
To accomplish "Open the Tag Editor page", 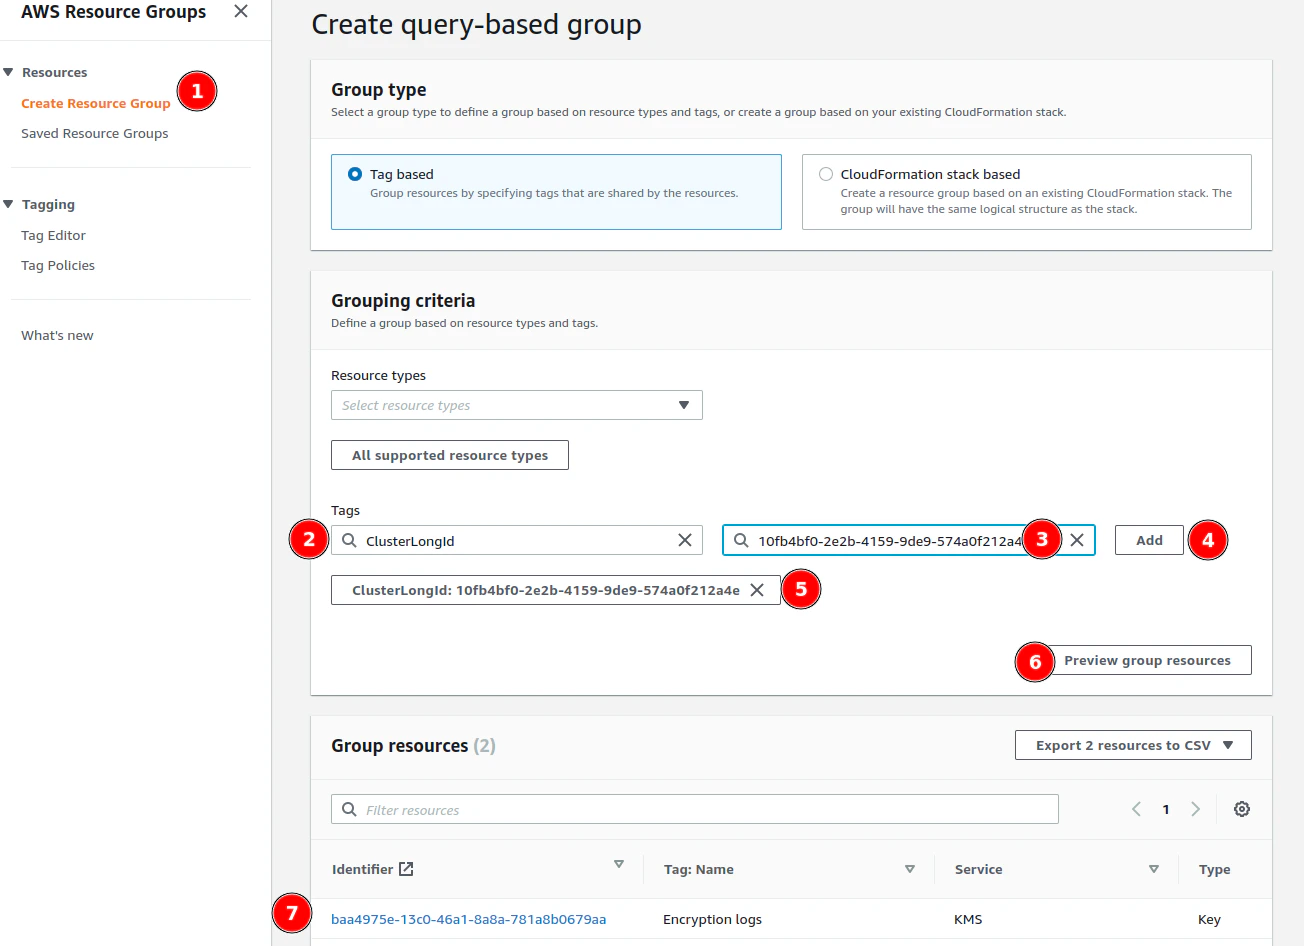I will [53, 235].
